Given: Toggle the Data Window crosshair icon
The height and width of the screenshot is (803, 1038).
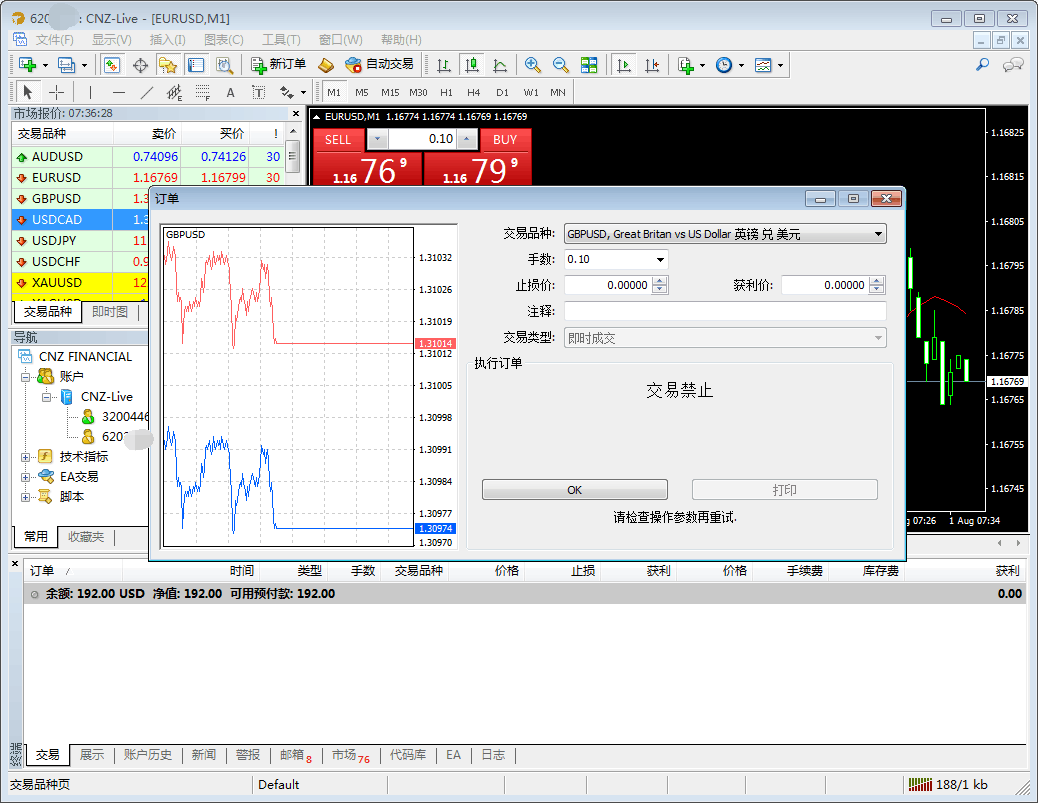Looking at the screenshot, I should 140,65.
